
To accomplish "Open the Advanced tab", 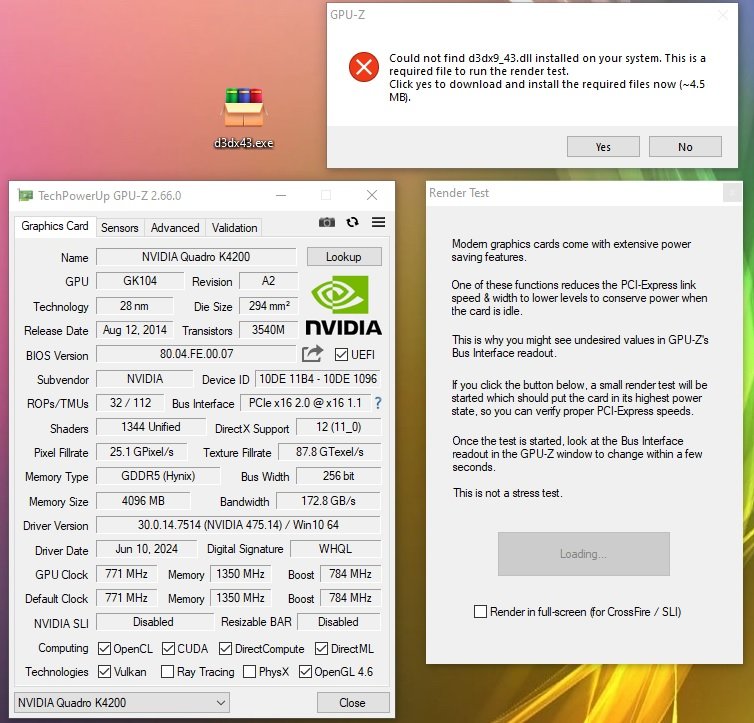I will click(175, 228).
